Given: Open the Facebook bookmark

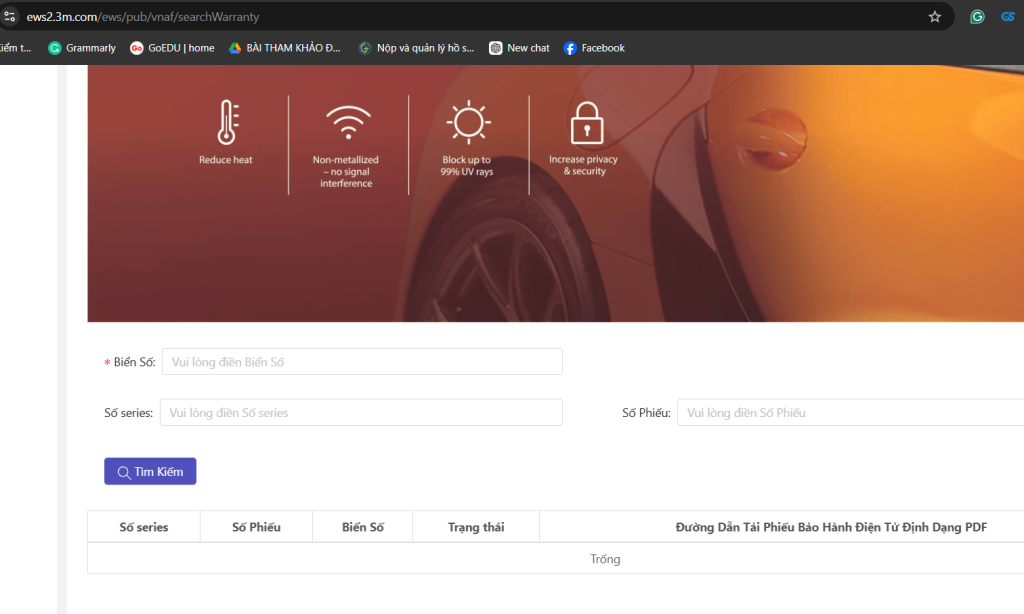Looking at the screenshot, I should [x=594, y=48].
